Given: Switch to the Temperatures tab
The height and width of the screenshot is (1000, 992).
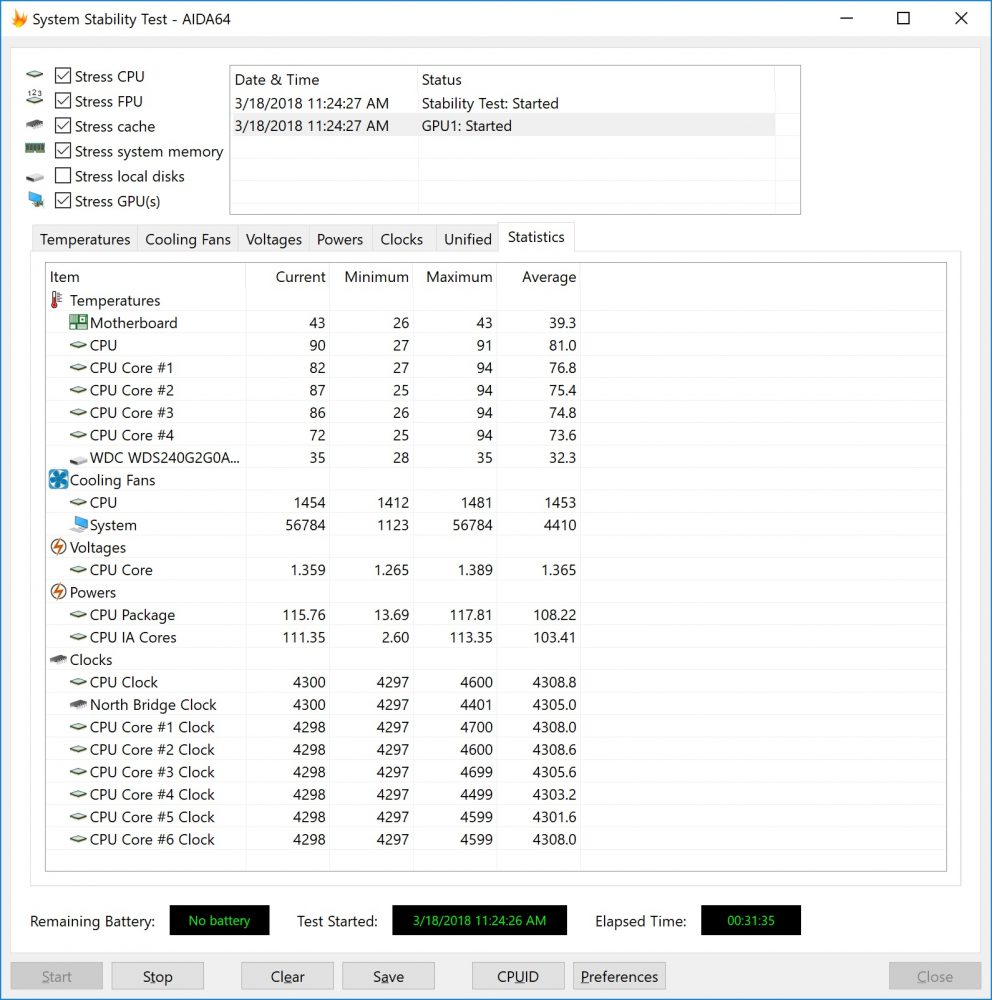Looking at the screenshot, I should click(x=85, y=239).
